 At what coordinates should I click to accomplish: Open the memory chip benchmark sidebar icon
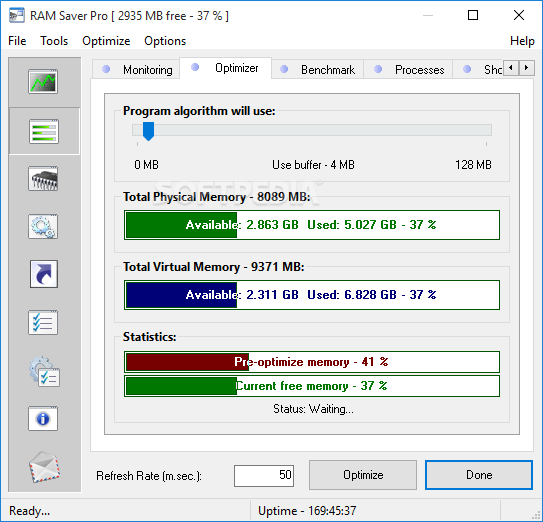pos(43,179)
